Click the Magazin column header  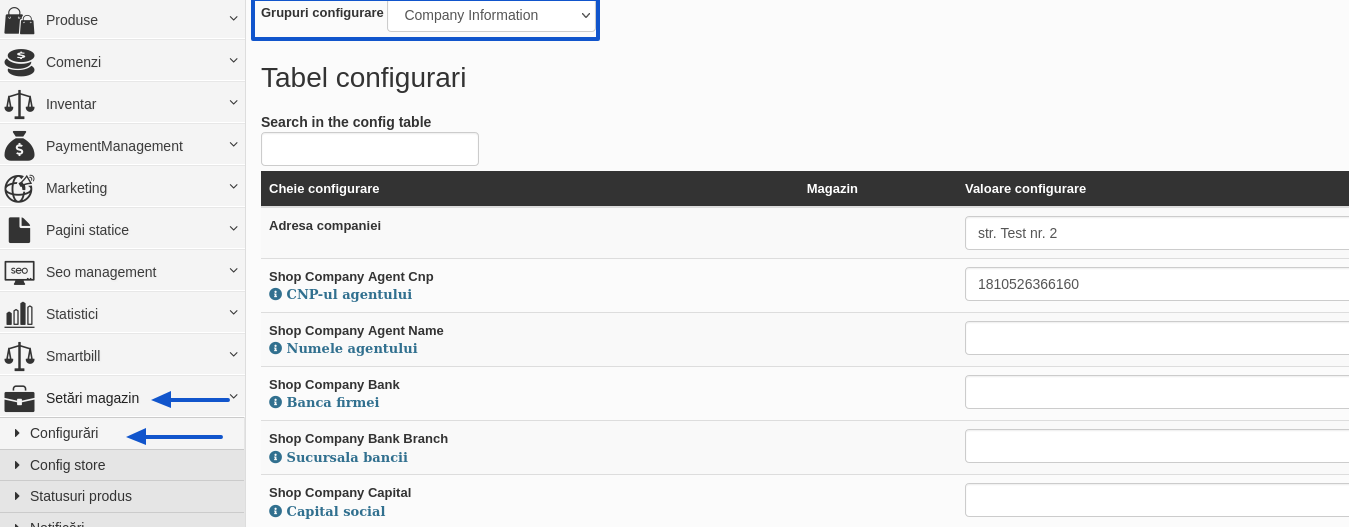click(832, 188)
